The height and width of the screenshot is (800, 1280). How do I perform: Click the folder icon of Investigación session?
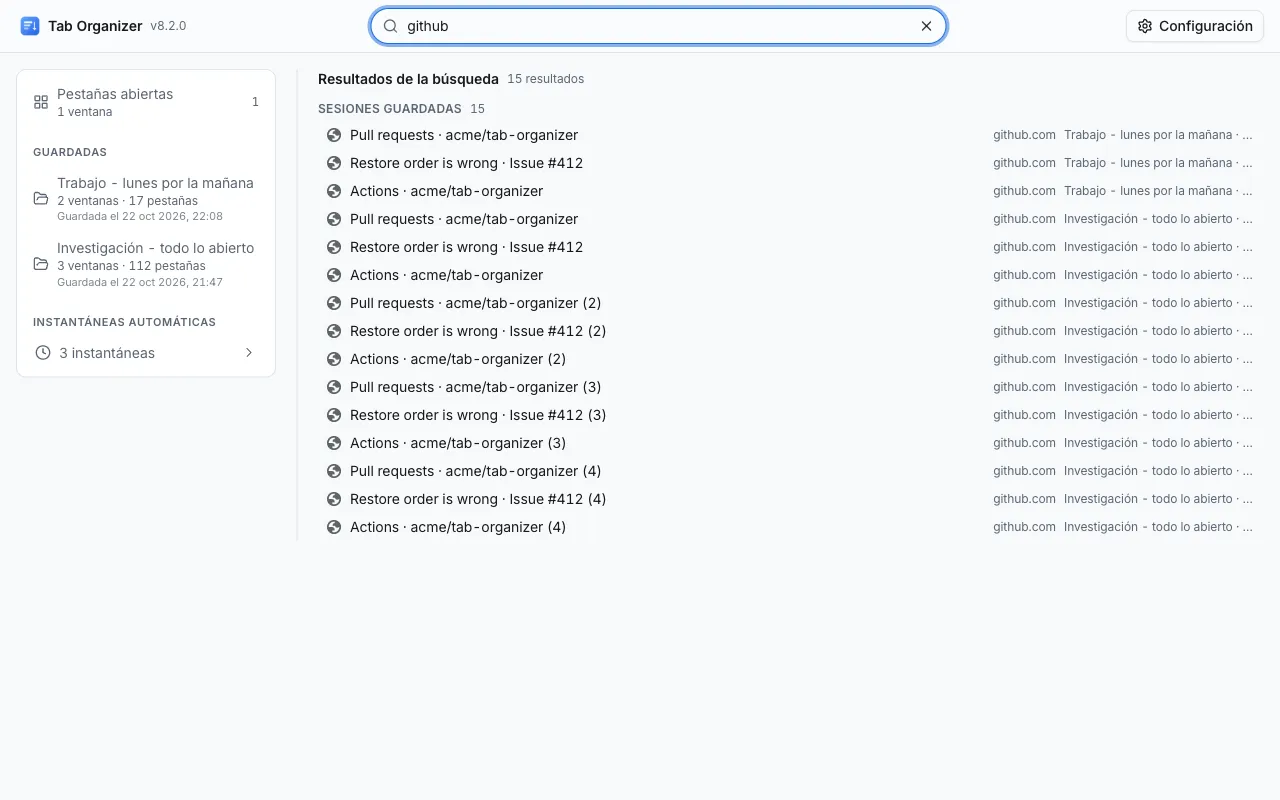[x=41, y=264]
